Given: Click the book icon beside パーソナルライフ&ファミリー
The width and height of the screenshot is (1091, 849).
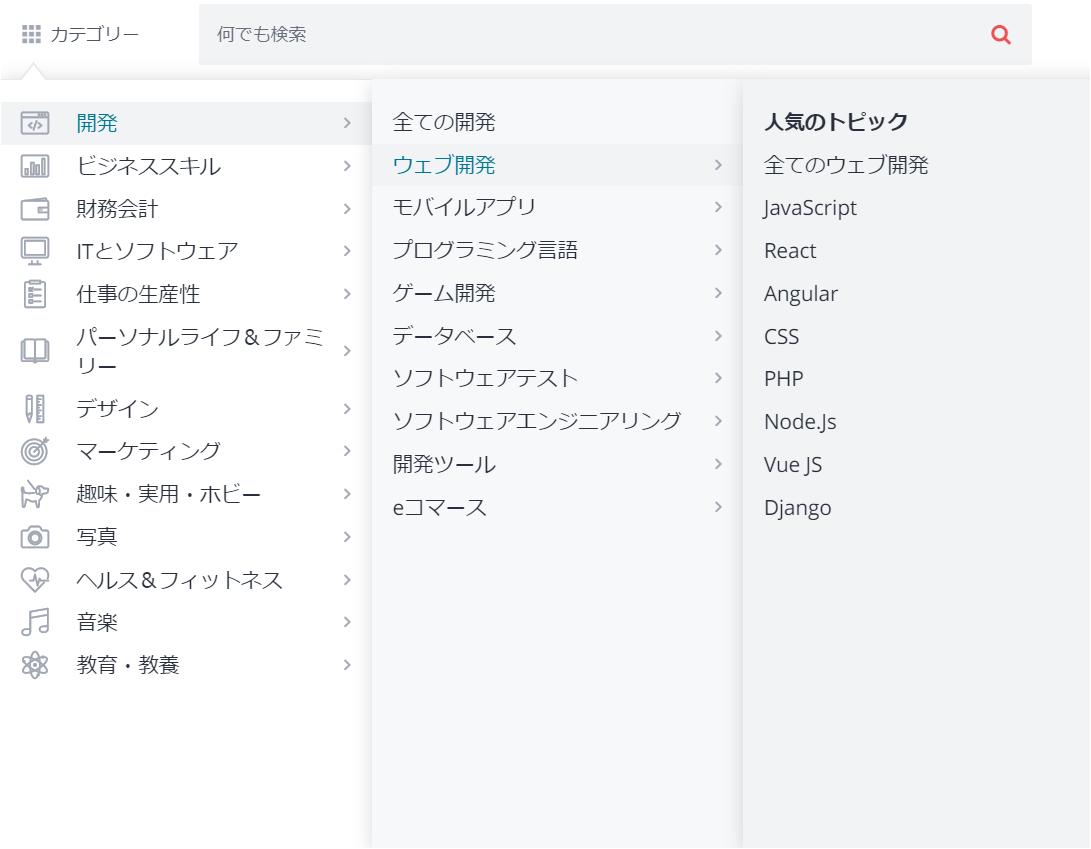Looking at the screenshot, I should click(35, 351).
